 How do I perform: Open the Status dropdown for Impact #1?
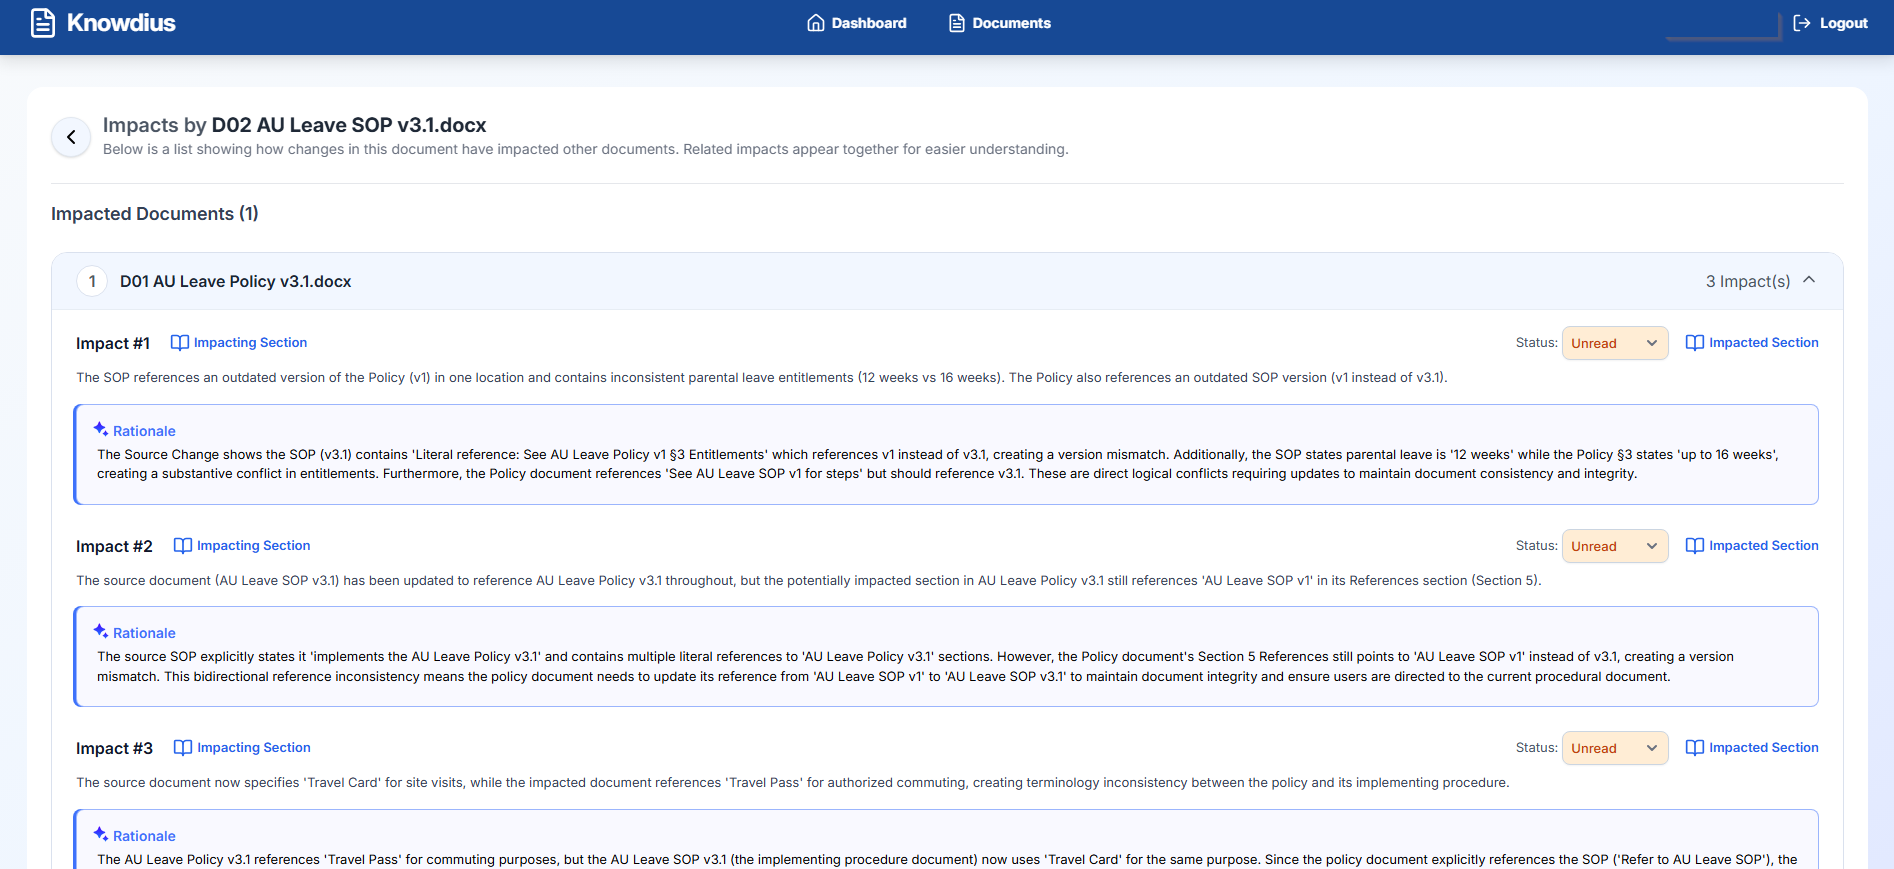click(x=1614, y=343)
